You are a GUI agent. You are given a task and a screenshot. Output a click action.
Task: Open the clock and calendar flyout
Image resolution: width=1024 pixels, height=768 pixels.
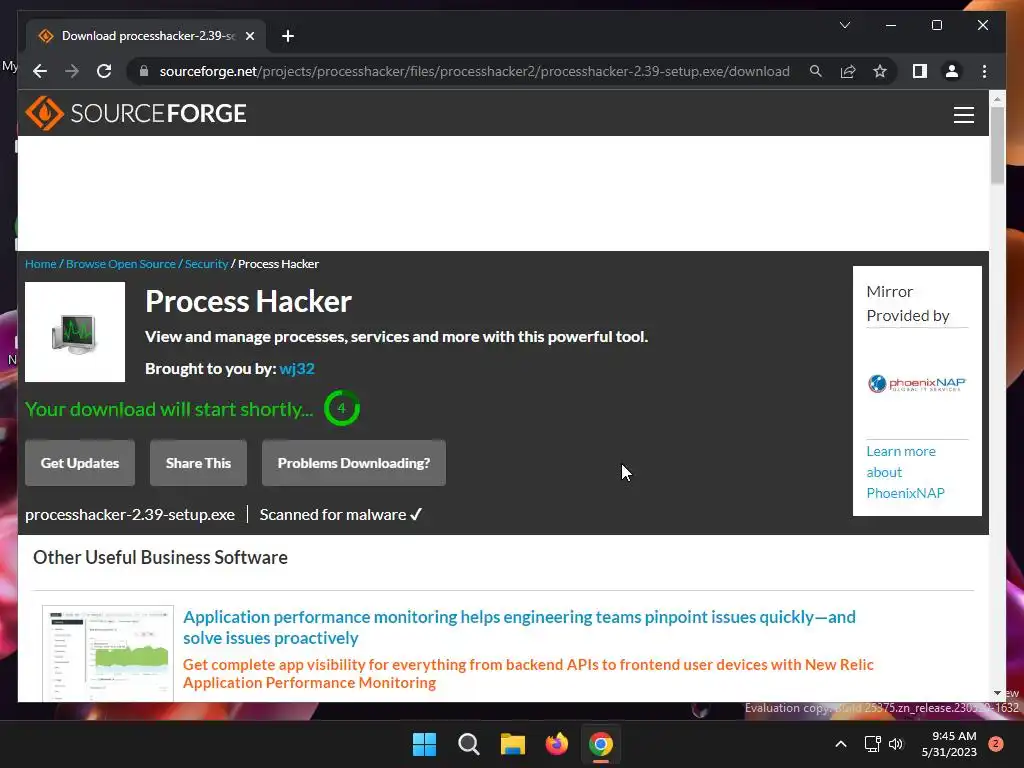pyautogui.click(x=949, y=744)
